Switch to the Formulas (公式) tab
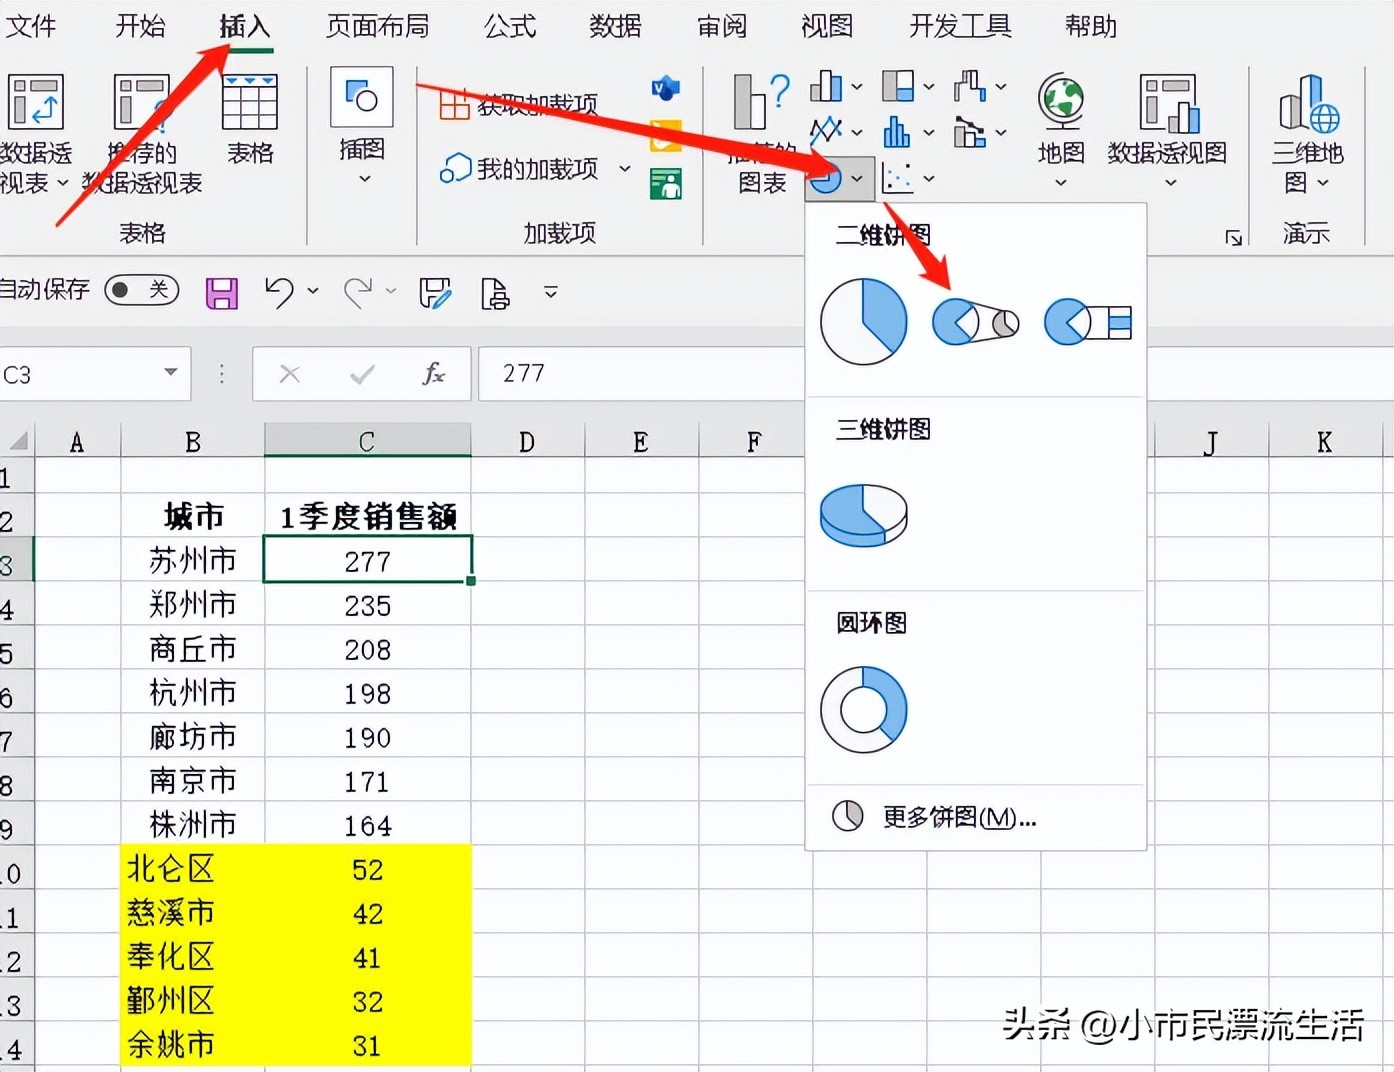Image resolution: width=1394 pixels, height=1072 pixels. [x=510, y=26]
